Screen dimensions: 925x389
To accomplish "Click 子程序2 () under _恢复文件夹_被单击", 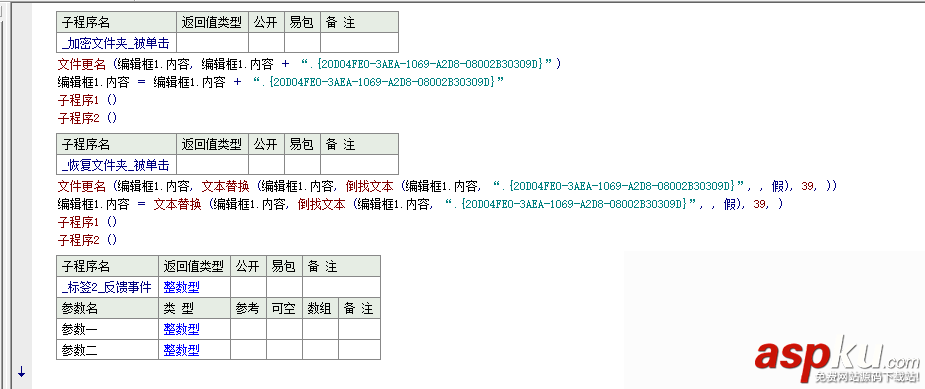I will tap(87, 240).
